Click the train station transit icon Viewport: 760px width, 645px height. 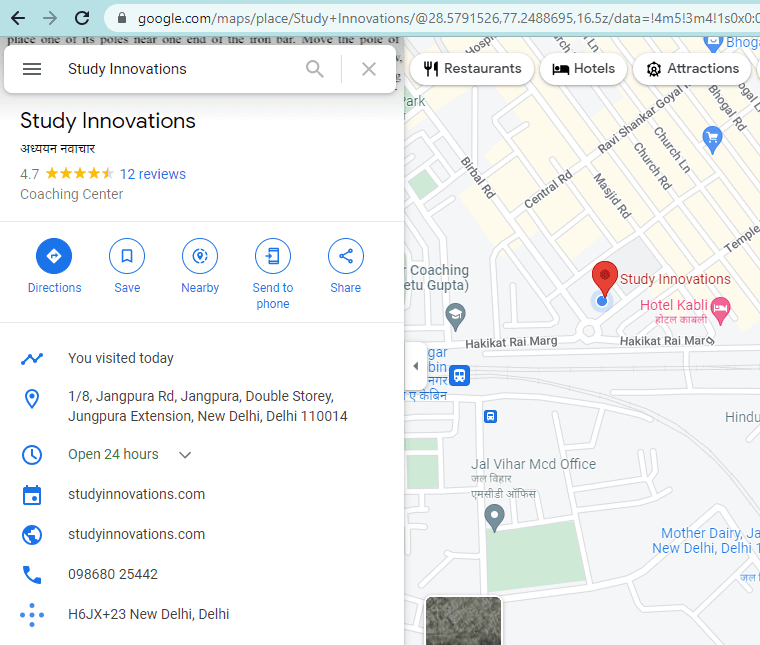click(459, 376)
